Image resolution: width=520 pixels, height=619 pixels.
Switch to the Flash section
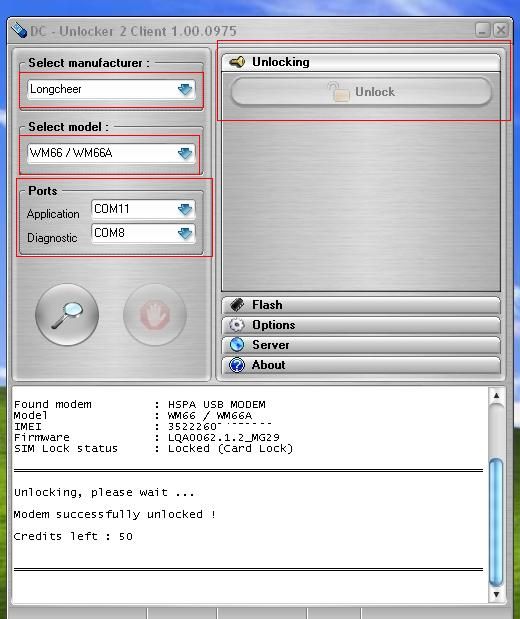coord(361,305)
